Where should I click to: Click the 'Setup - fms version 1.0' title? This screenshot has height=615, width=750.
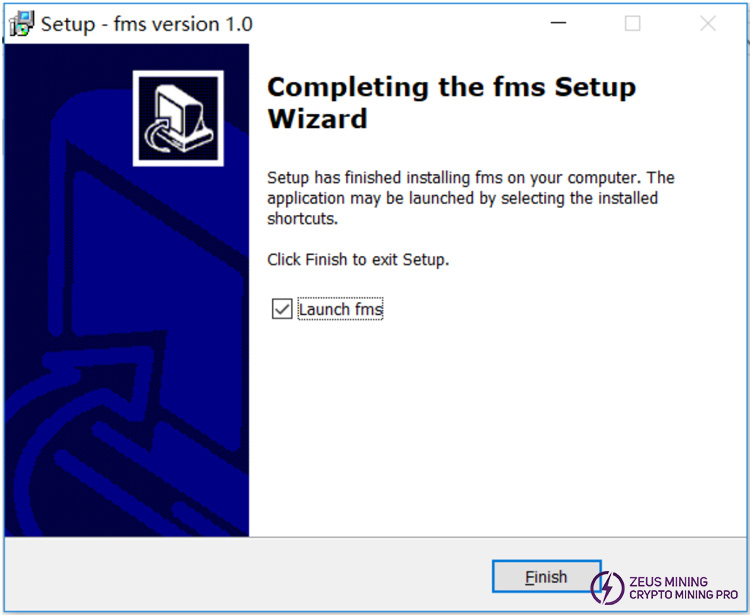pyautogui.click(x=146, y=24)
